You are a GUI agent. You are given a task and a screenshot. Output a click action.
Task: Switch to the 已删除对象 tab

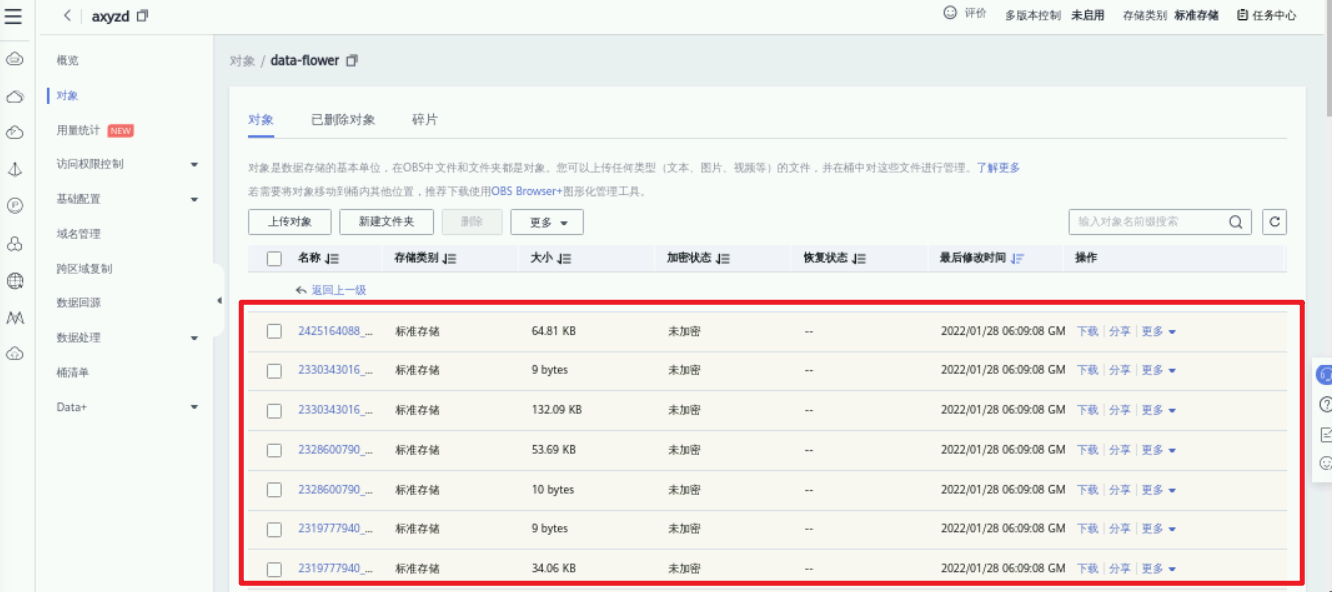(x=343, y=120)
